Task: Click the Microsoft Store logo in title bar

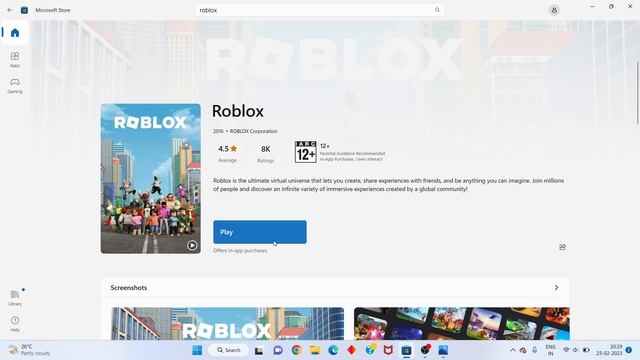Action: (x=24, y=10)
